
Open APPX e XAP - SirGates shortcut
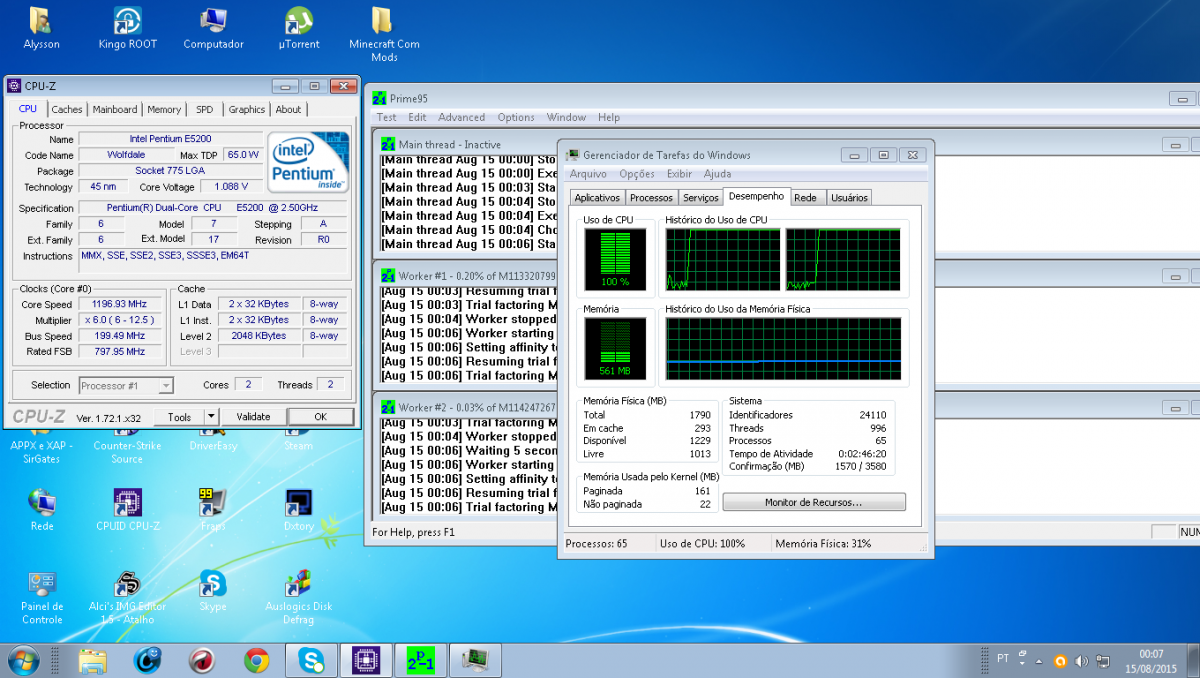pos(41,452)
